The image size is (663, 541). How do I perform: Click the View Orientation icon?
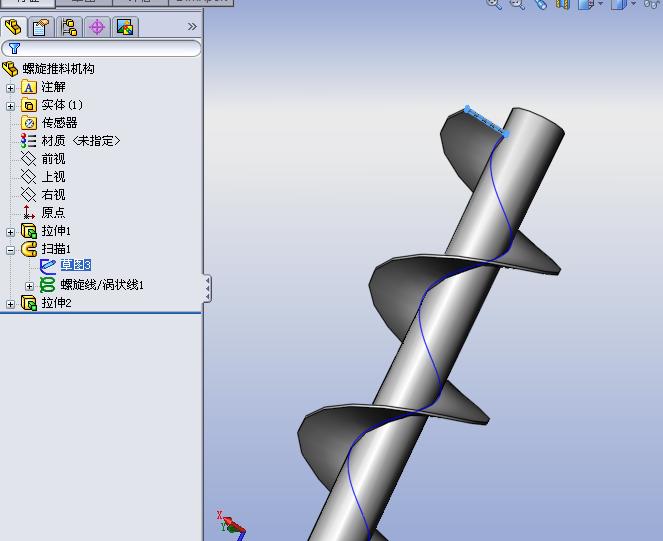coord(586,4)
